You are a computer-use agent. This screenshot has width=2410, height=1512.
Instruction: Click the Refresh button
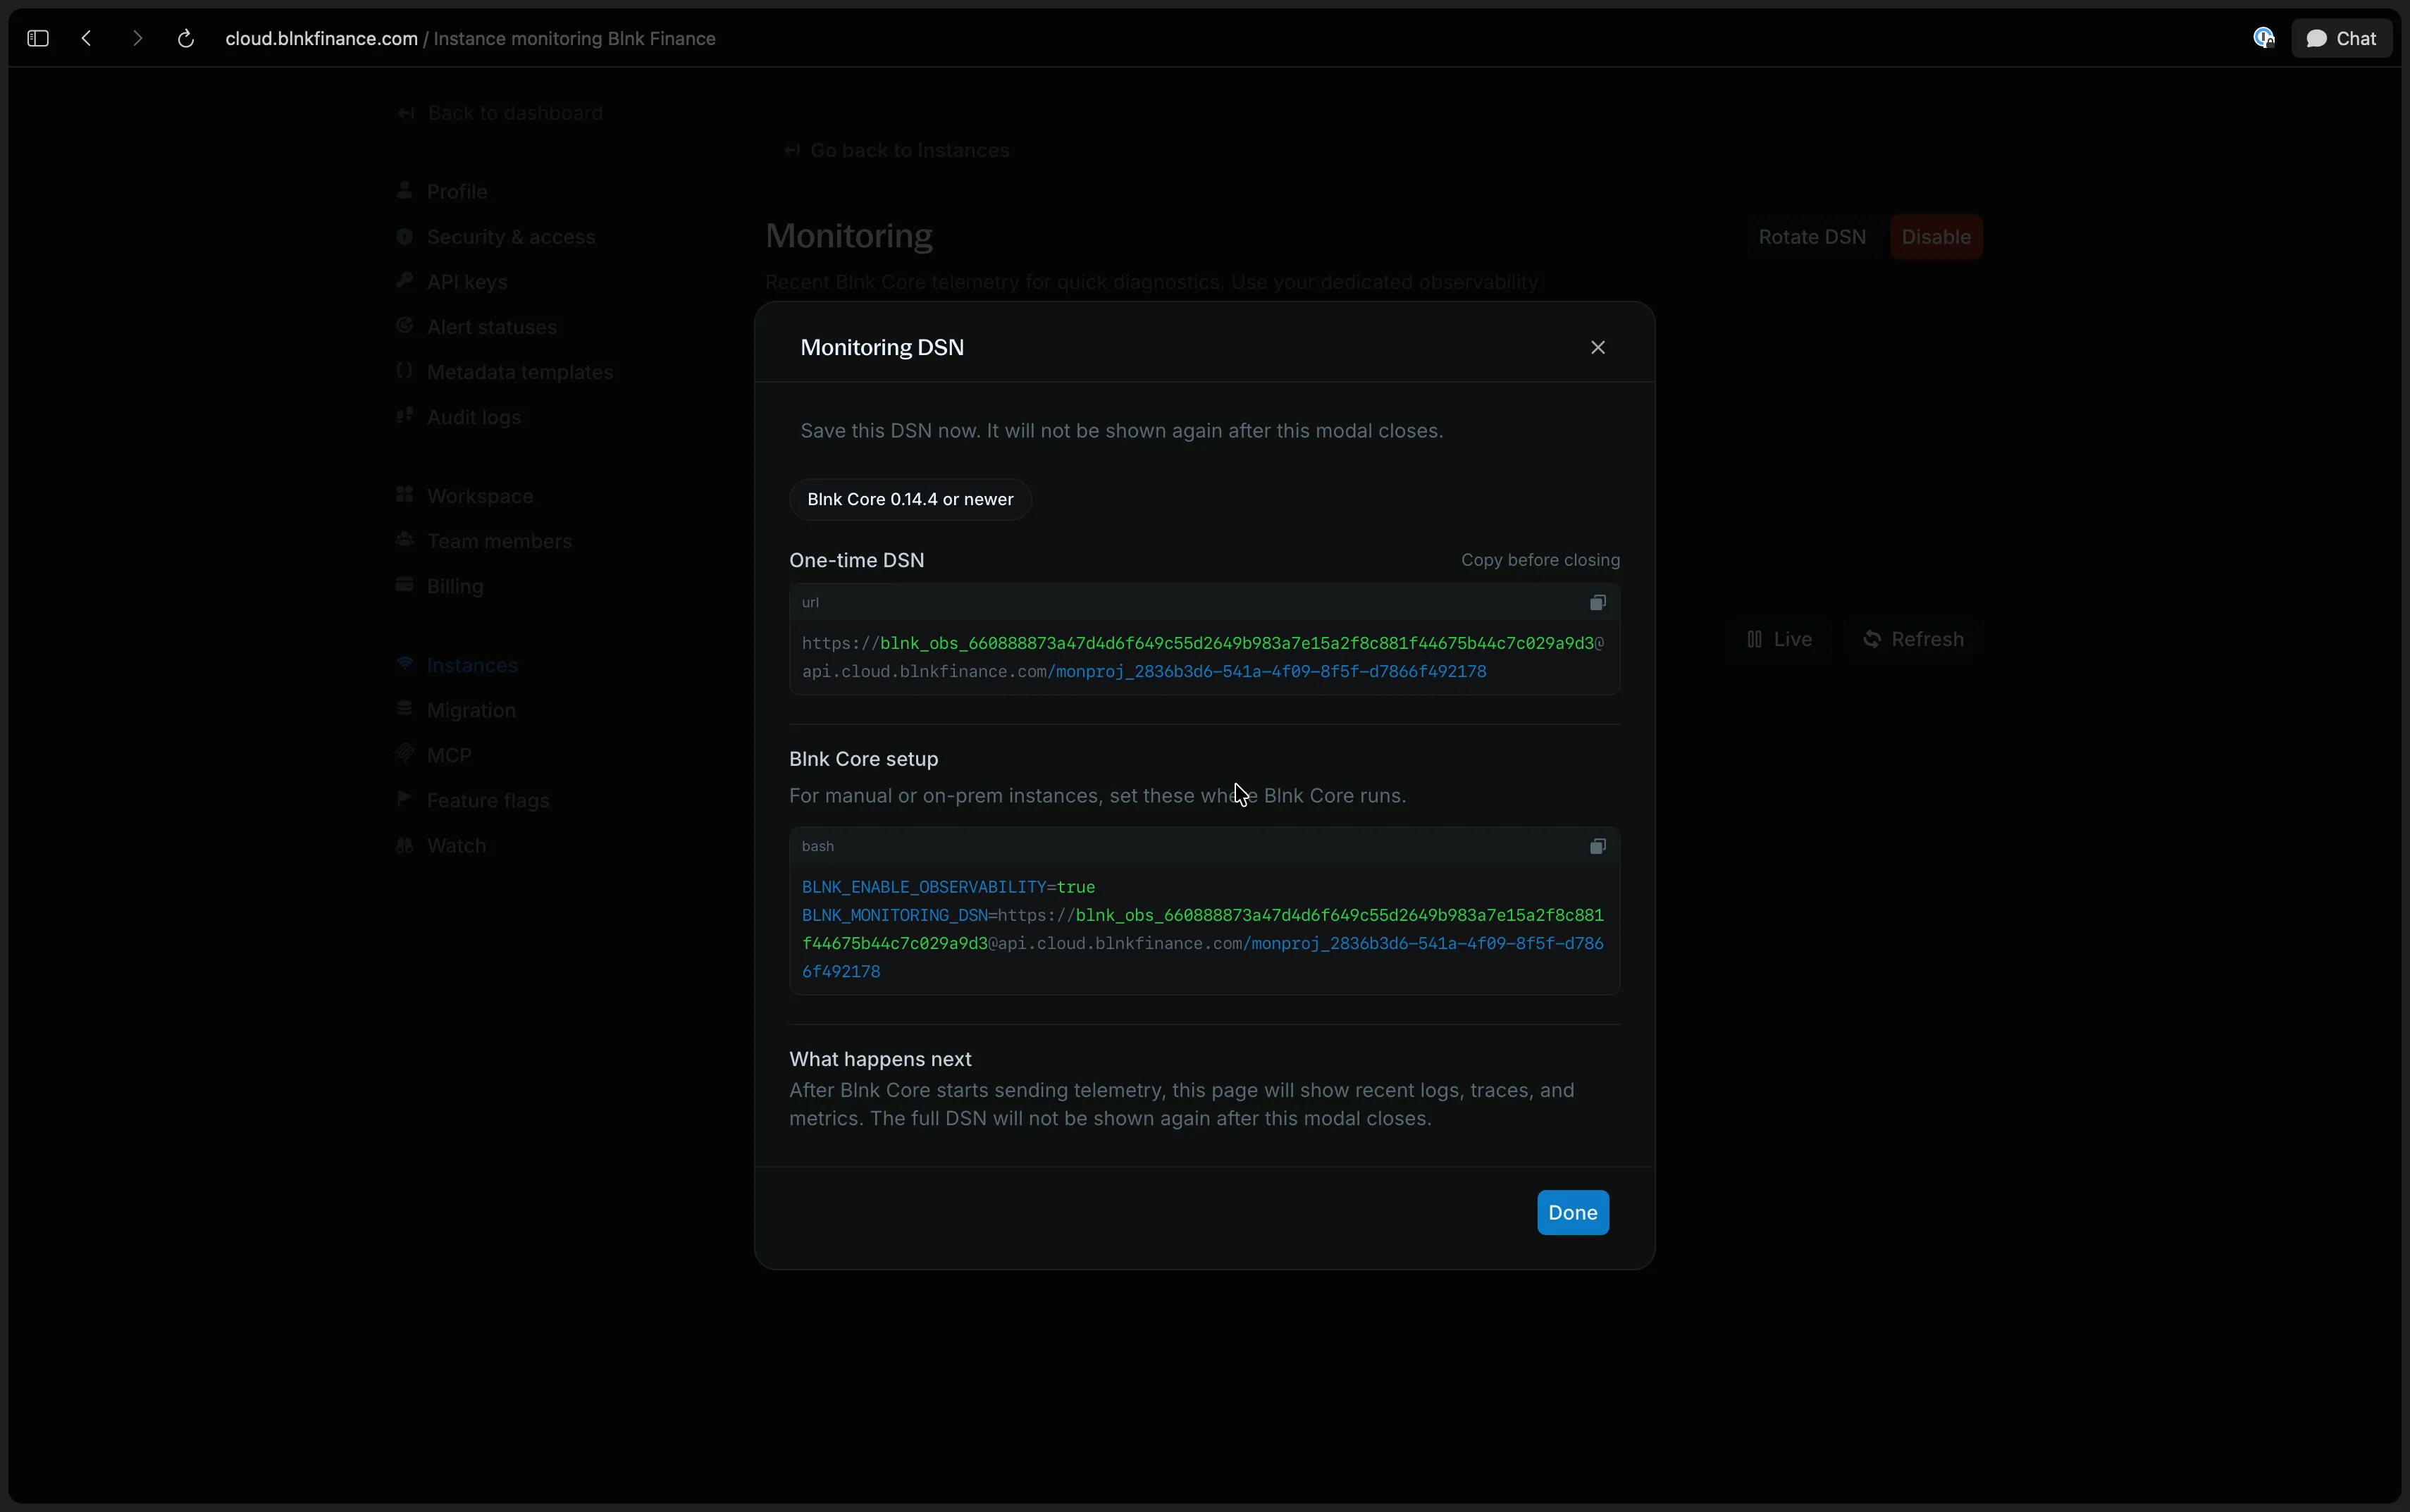click(1914, 639)
